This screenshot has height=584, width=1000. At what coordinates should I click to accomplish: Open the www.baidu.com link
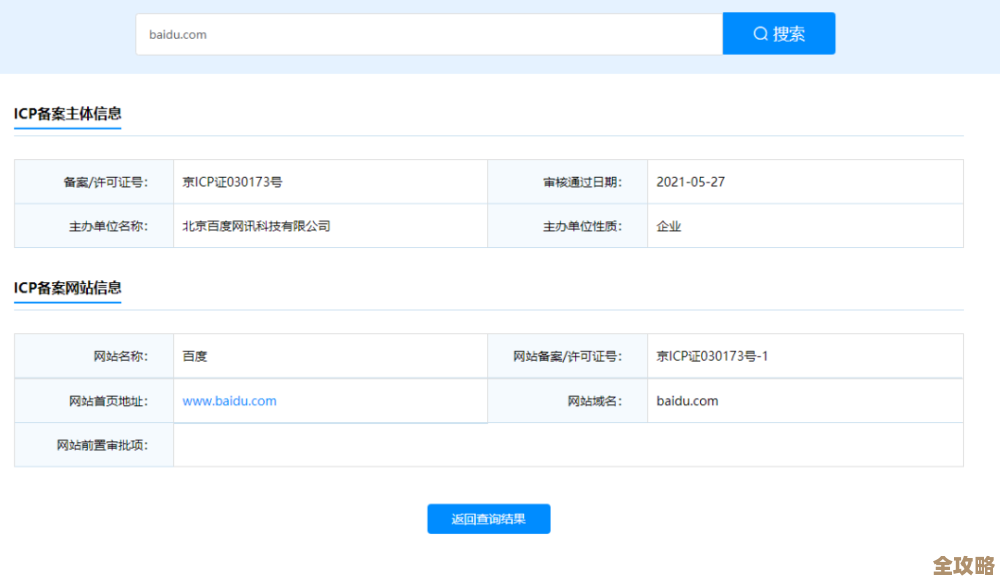pyautogui.click(x=229, y=400)
